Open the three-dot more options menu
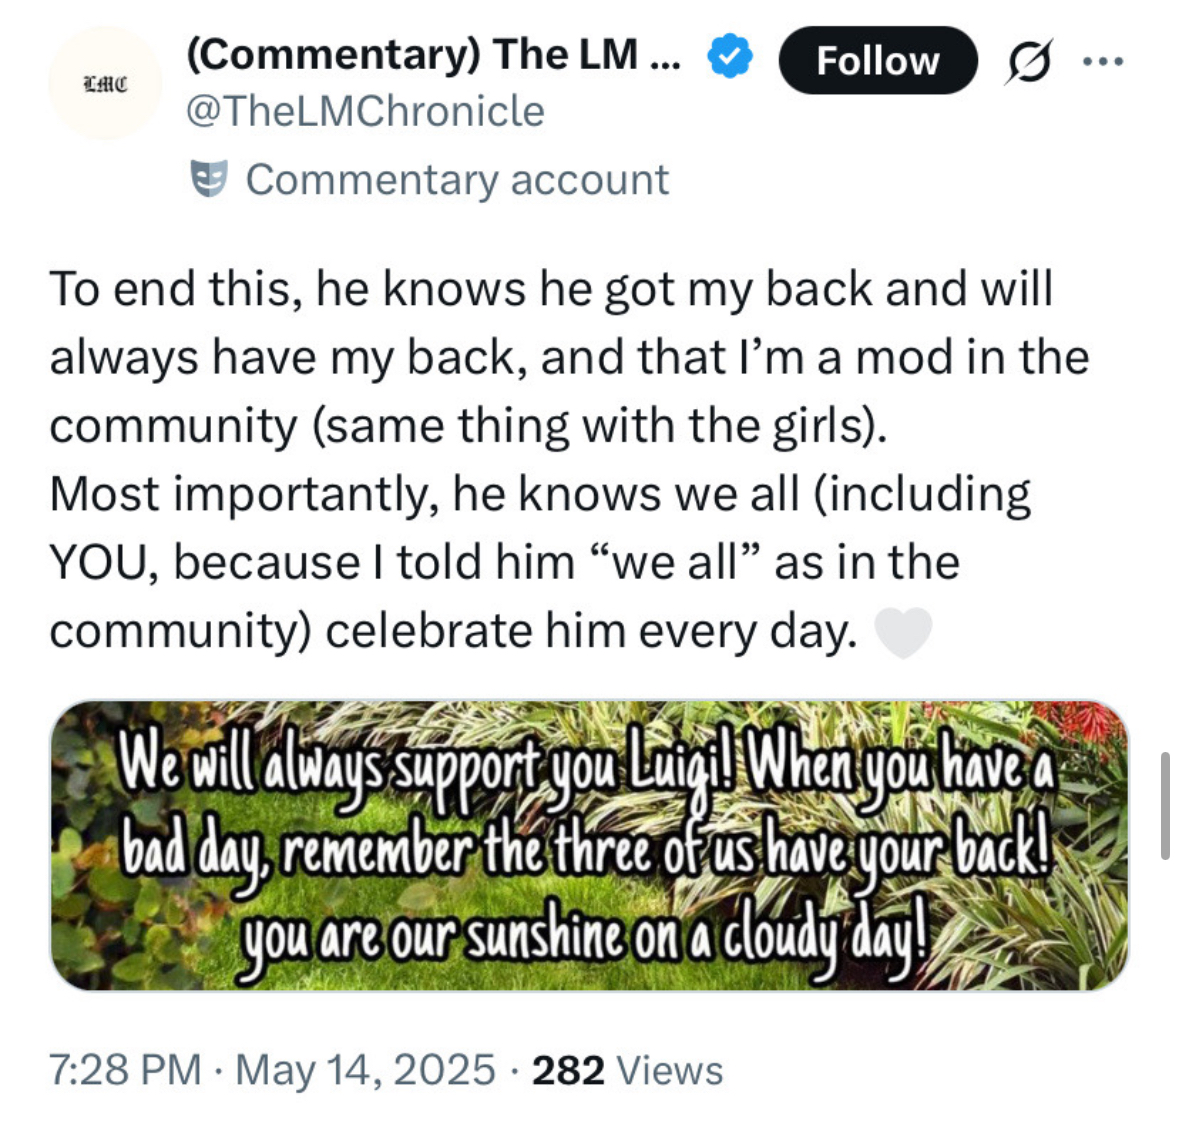 click(x=1103, y=62)
